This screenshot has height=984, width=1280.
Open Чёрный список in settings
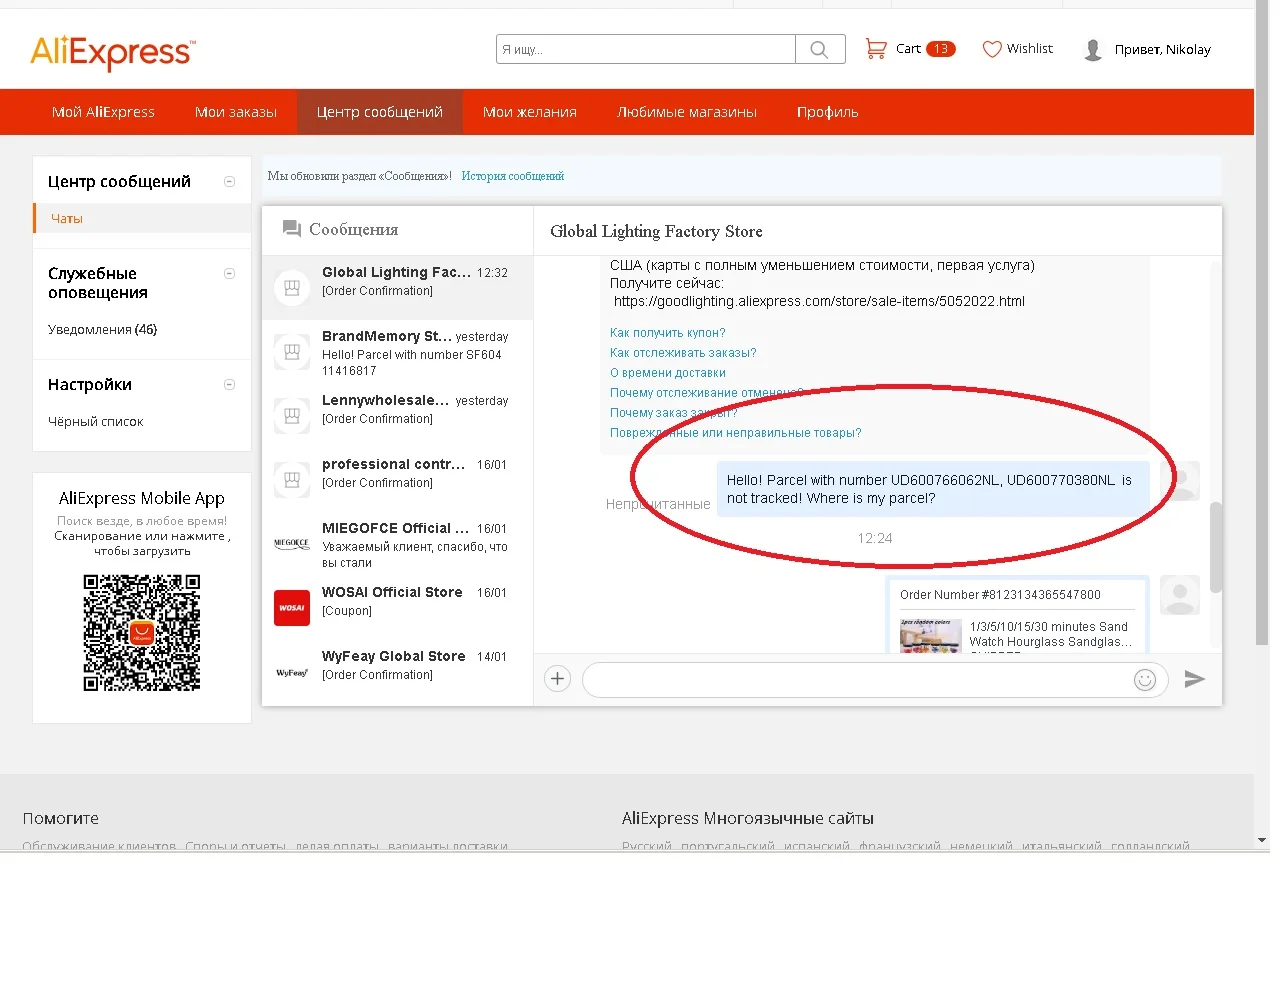pyautogui.click(x=96, y=422)
